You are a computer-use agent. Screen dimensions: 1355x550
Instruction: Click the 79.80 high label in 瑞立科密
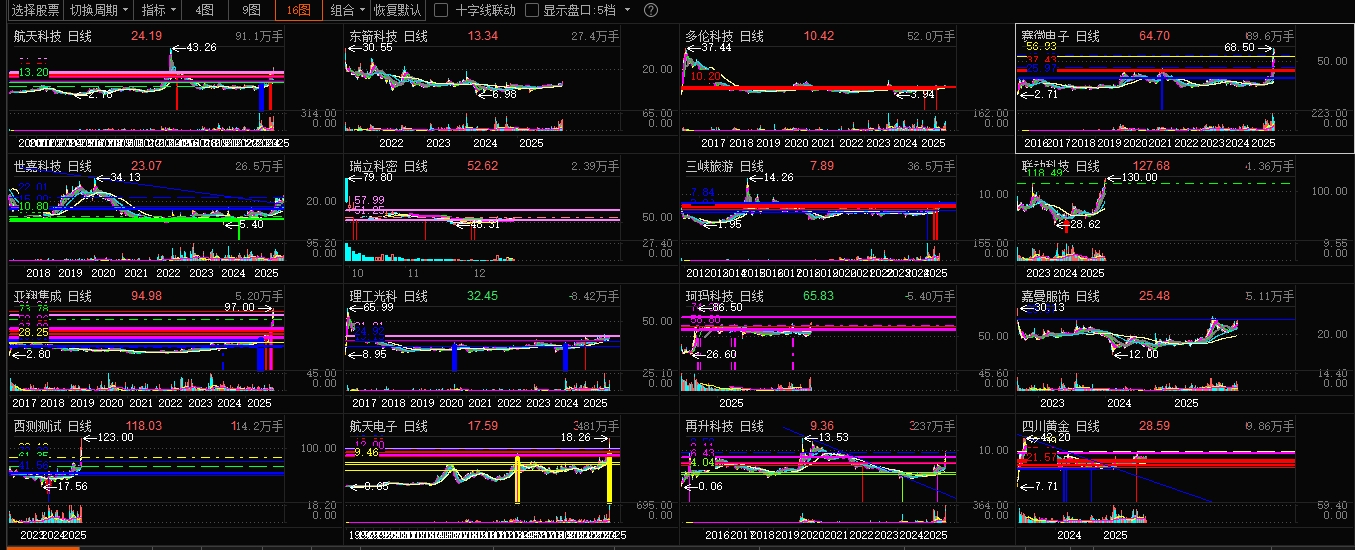point(377,177)
